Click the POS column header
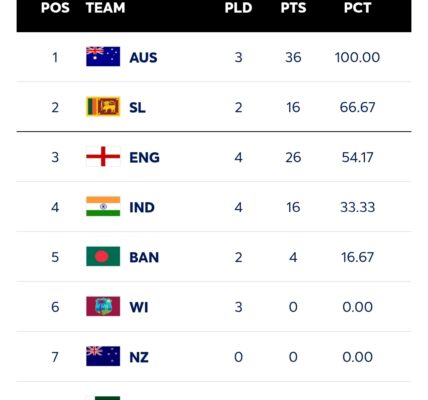This screenshot has width=428, height=400. (x=55, y=8)
